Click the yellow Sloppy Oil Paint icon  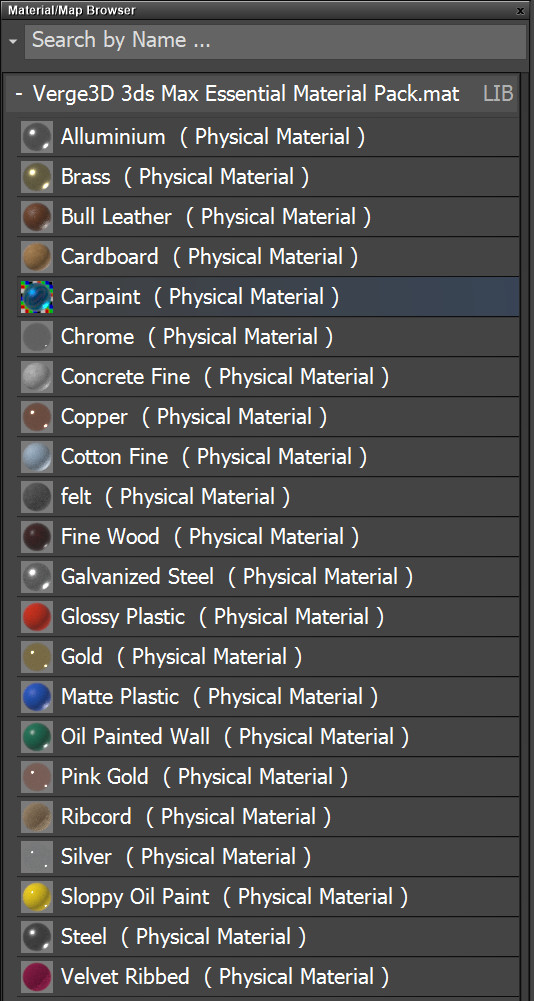36,897
